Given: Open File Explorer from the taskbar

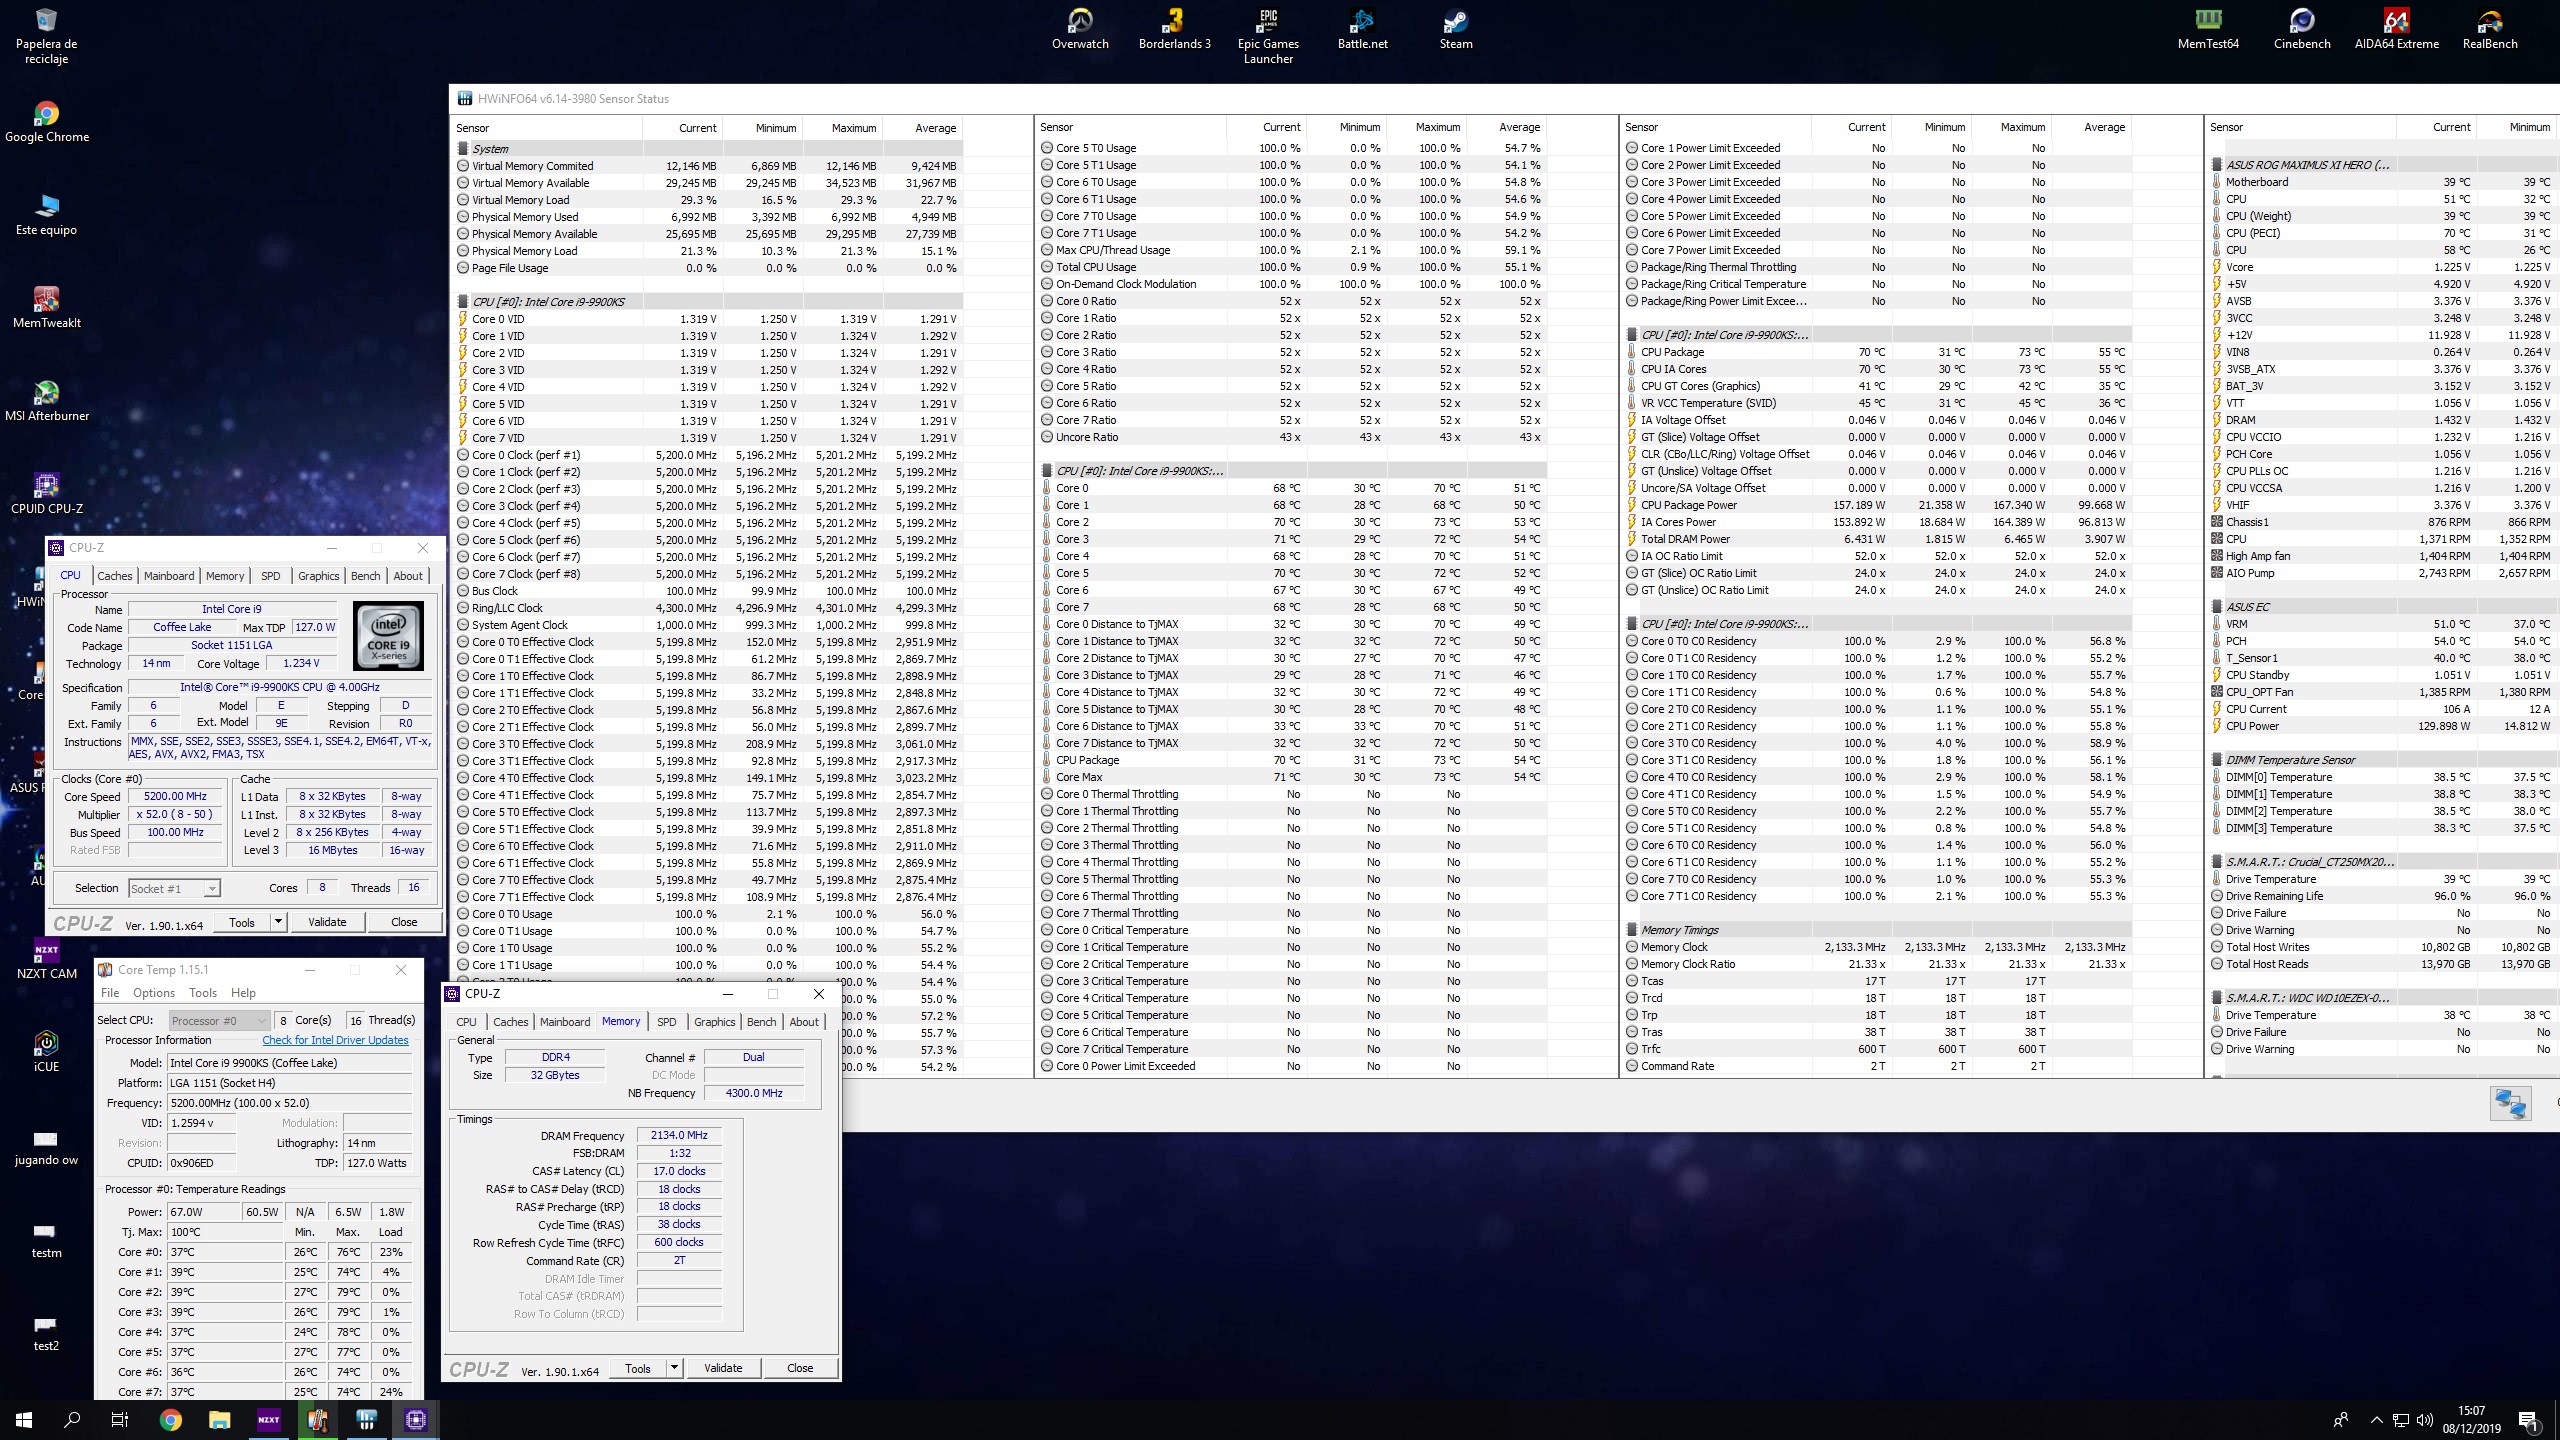Looking at the screenshot, I should click(220, 1419).
